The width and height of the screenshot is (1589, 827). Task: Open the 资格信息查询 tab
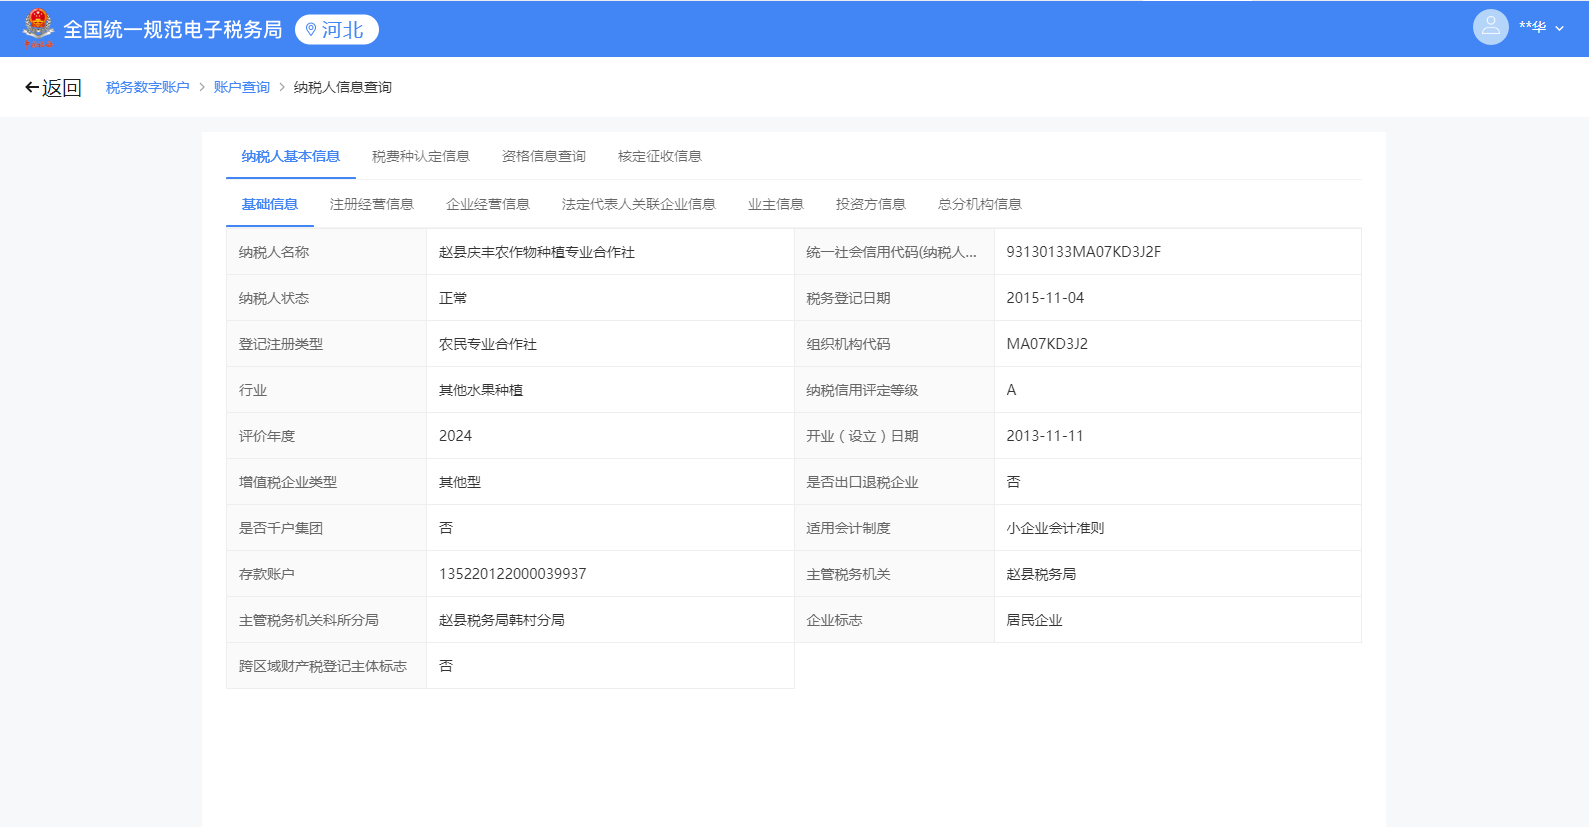pos(543,157)
